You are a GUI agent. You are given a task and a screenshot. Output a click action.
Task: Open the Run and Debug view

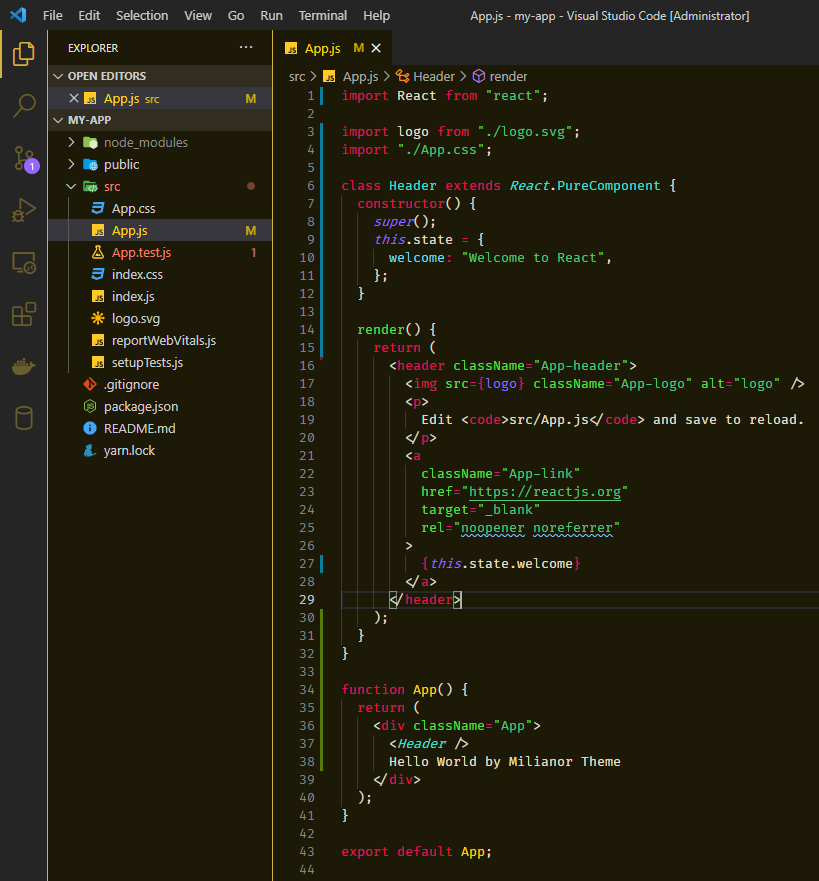click(x=24, y=211)
